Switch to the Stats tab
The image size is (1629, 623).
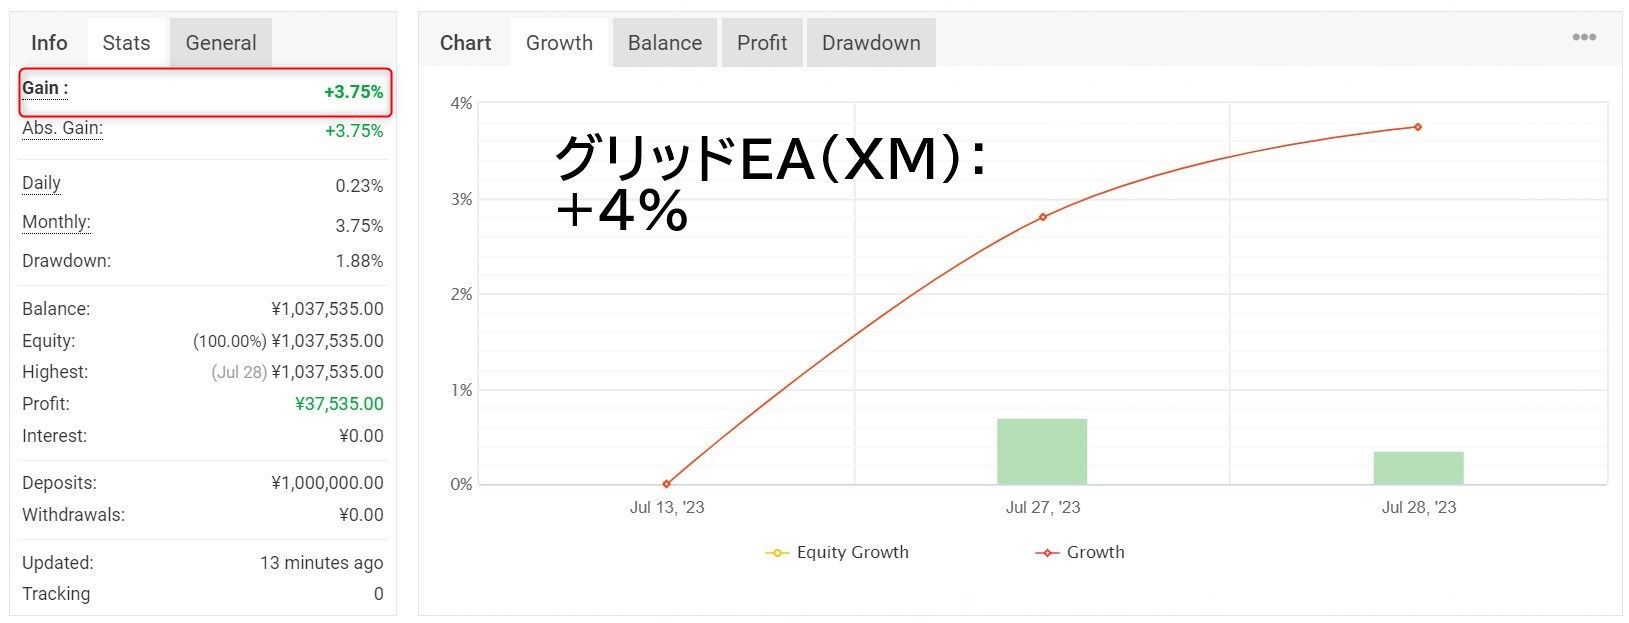[126, 43]
